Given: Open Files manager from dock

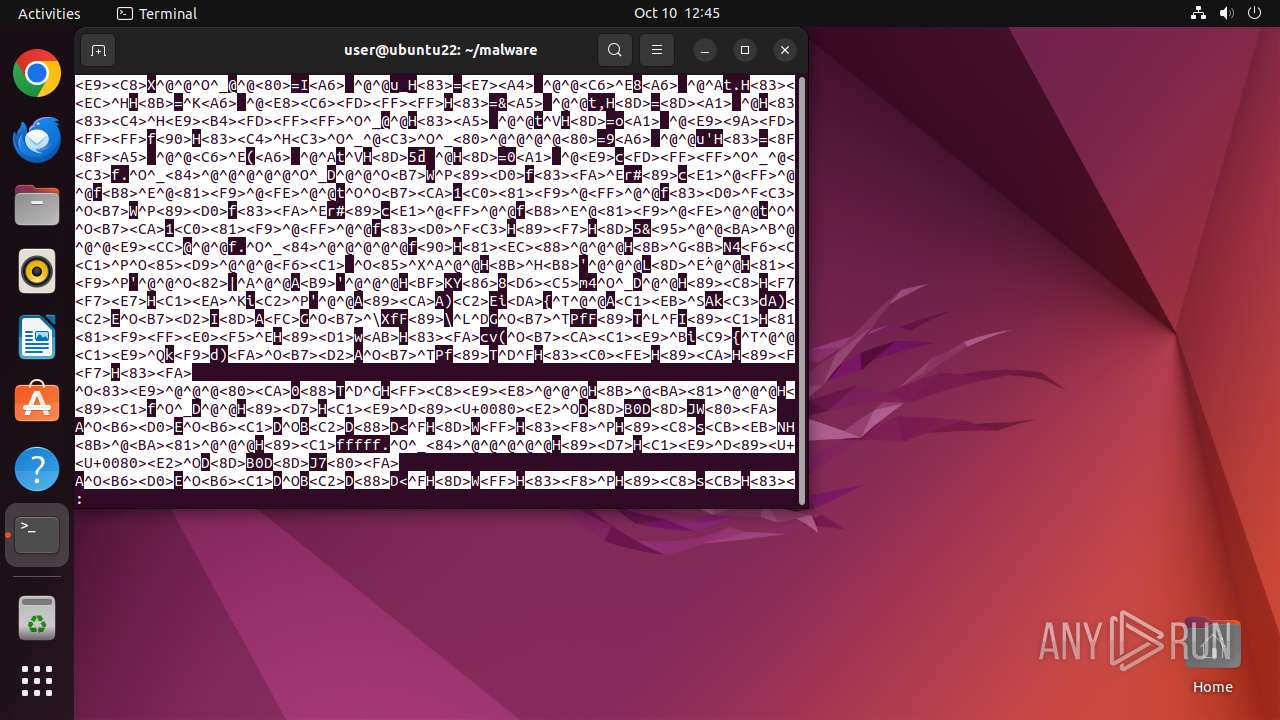Looking at the screenshot, I should pyautogui.click(x=37, y=205).
